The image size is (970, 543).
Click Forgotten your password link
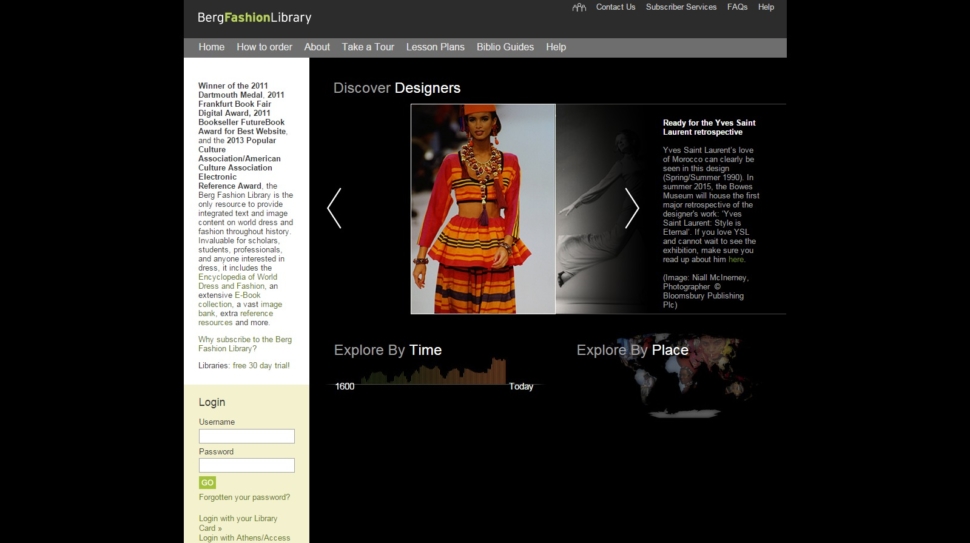pyautogui.click(x=244, y=497)
